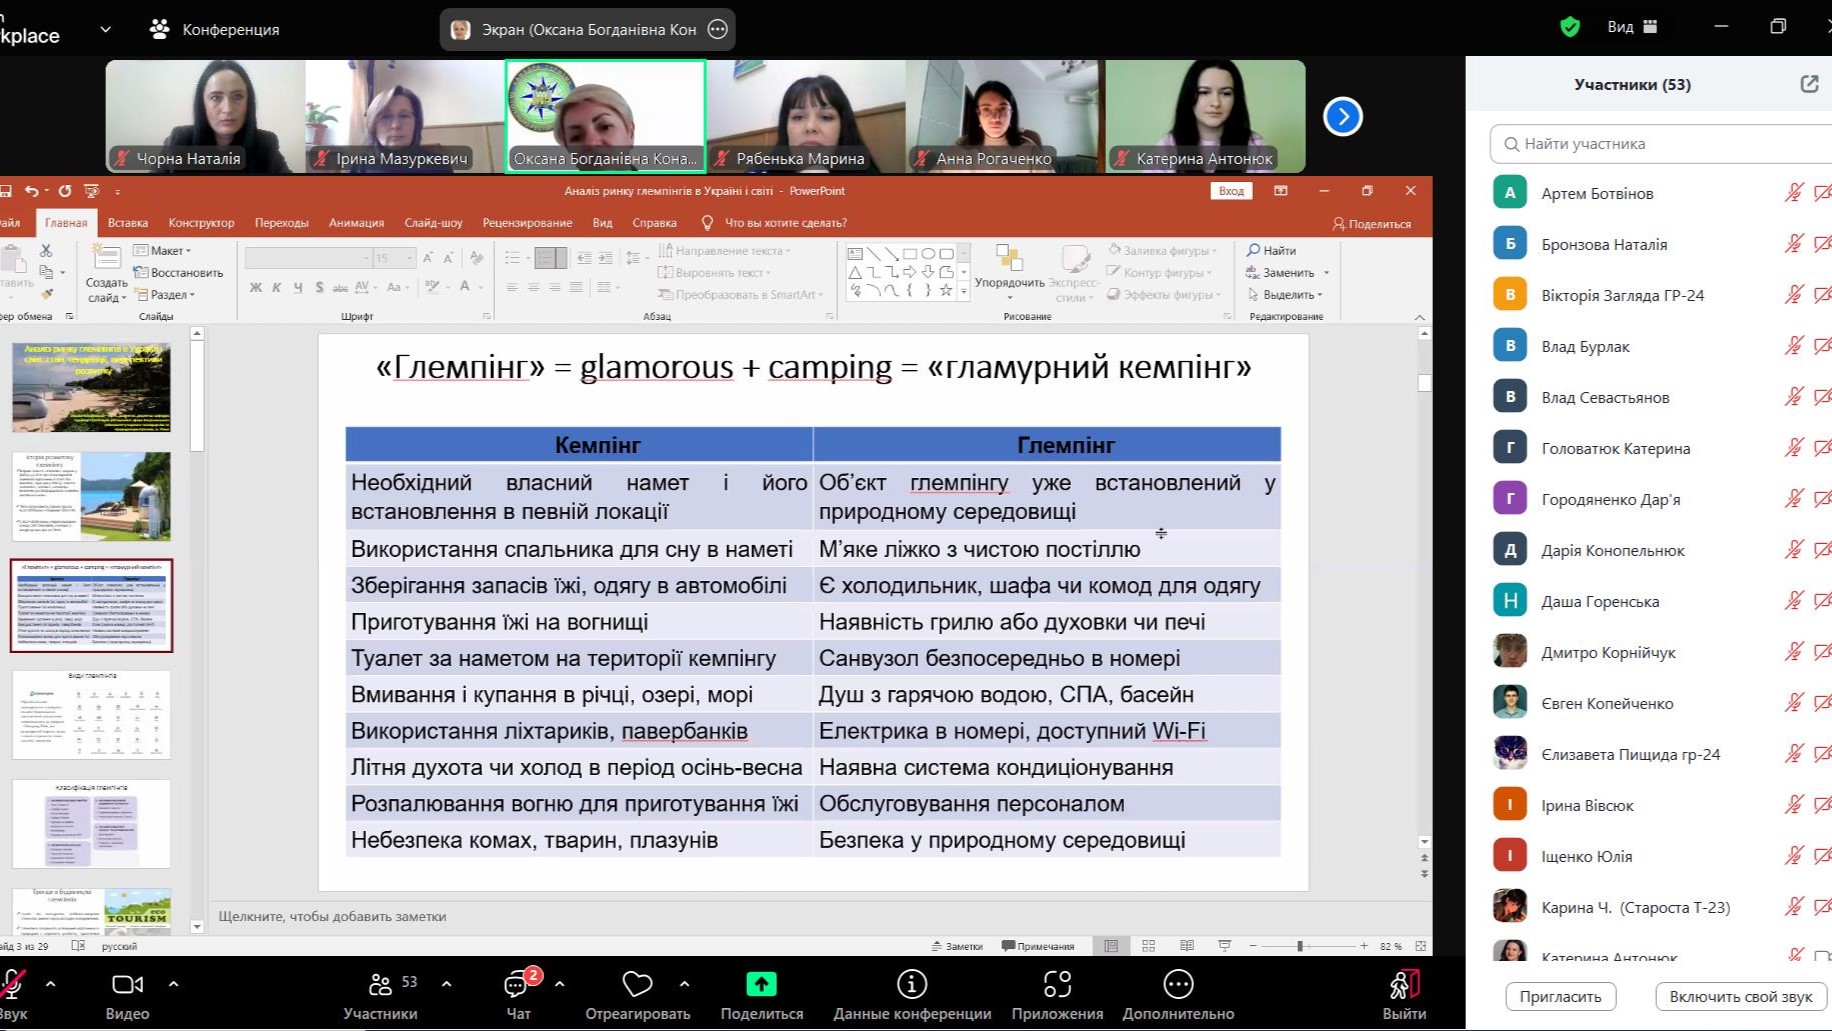1832x1031 pixels.
Task: Expand the participants options arrow
Action: 447,984
